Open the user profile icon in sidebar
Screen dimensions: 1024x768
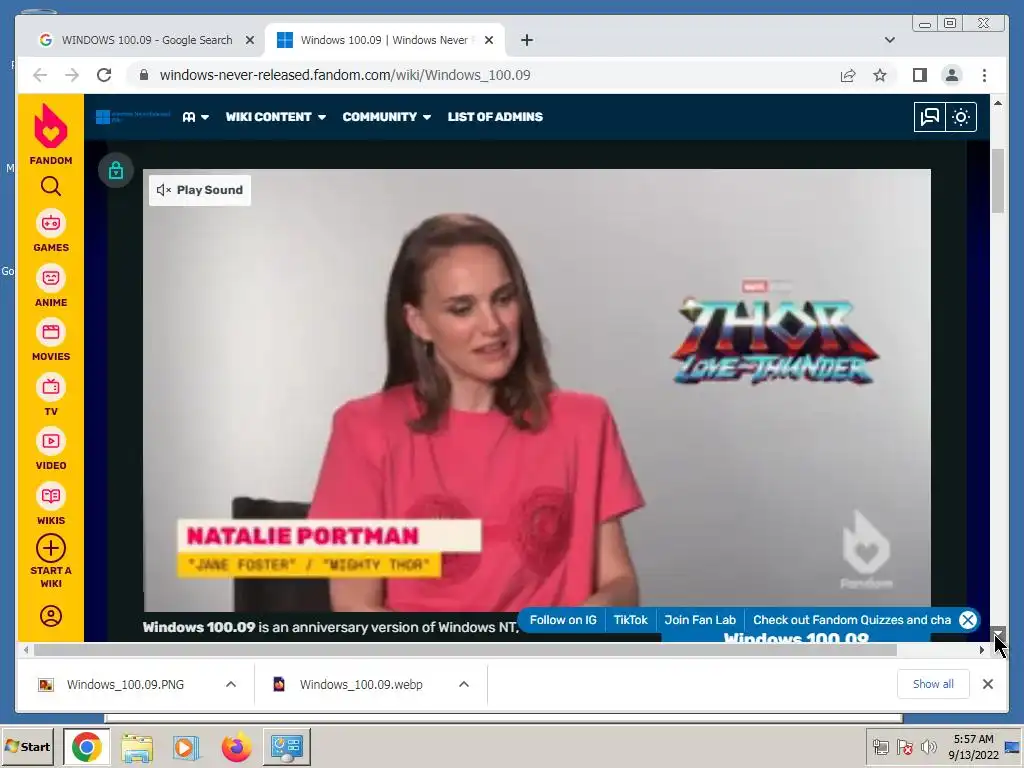51,616
